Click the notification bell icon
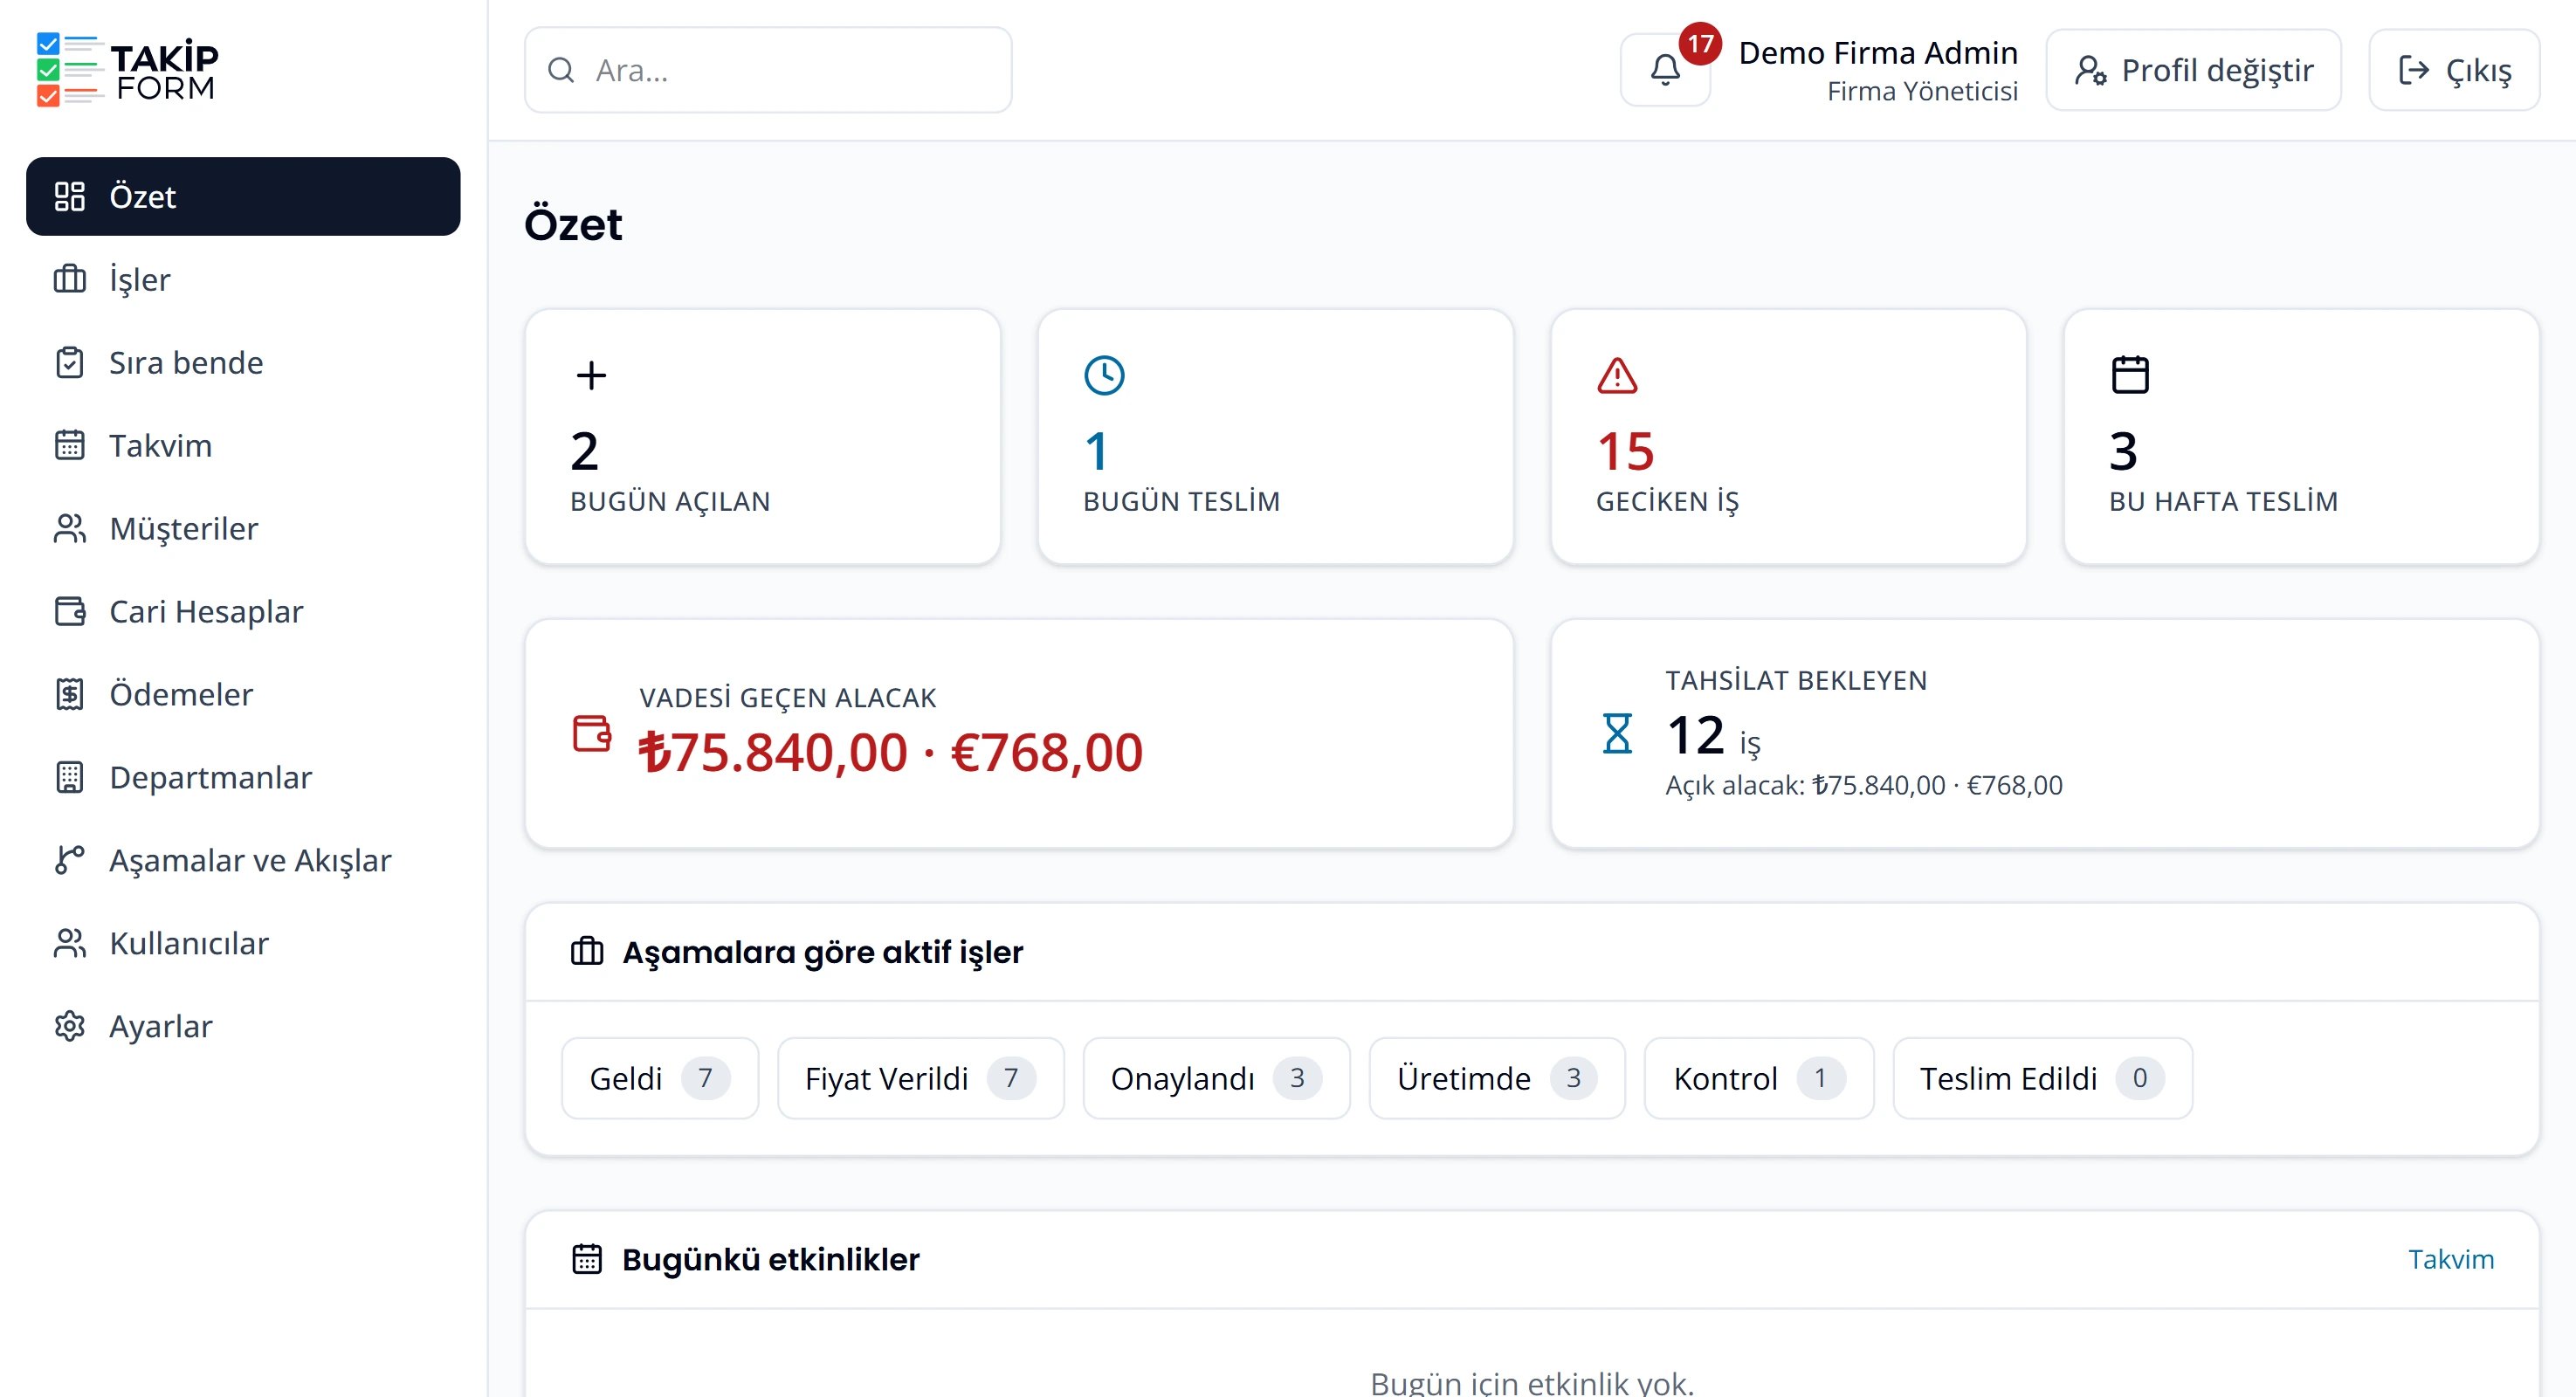This screenshot has height=1397, width=2576. 1665,70
